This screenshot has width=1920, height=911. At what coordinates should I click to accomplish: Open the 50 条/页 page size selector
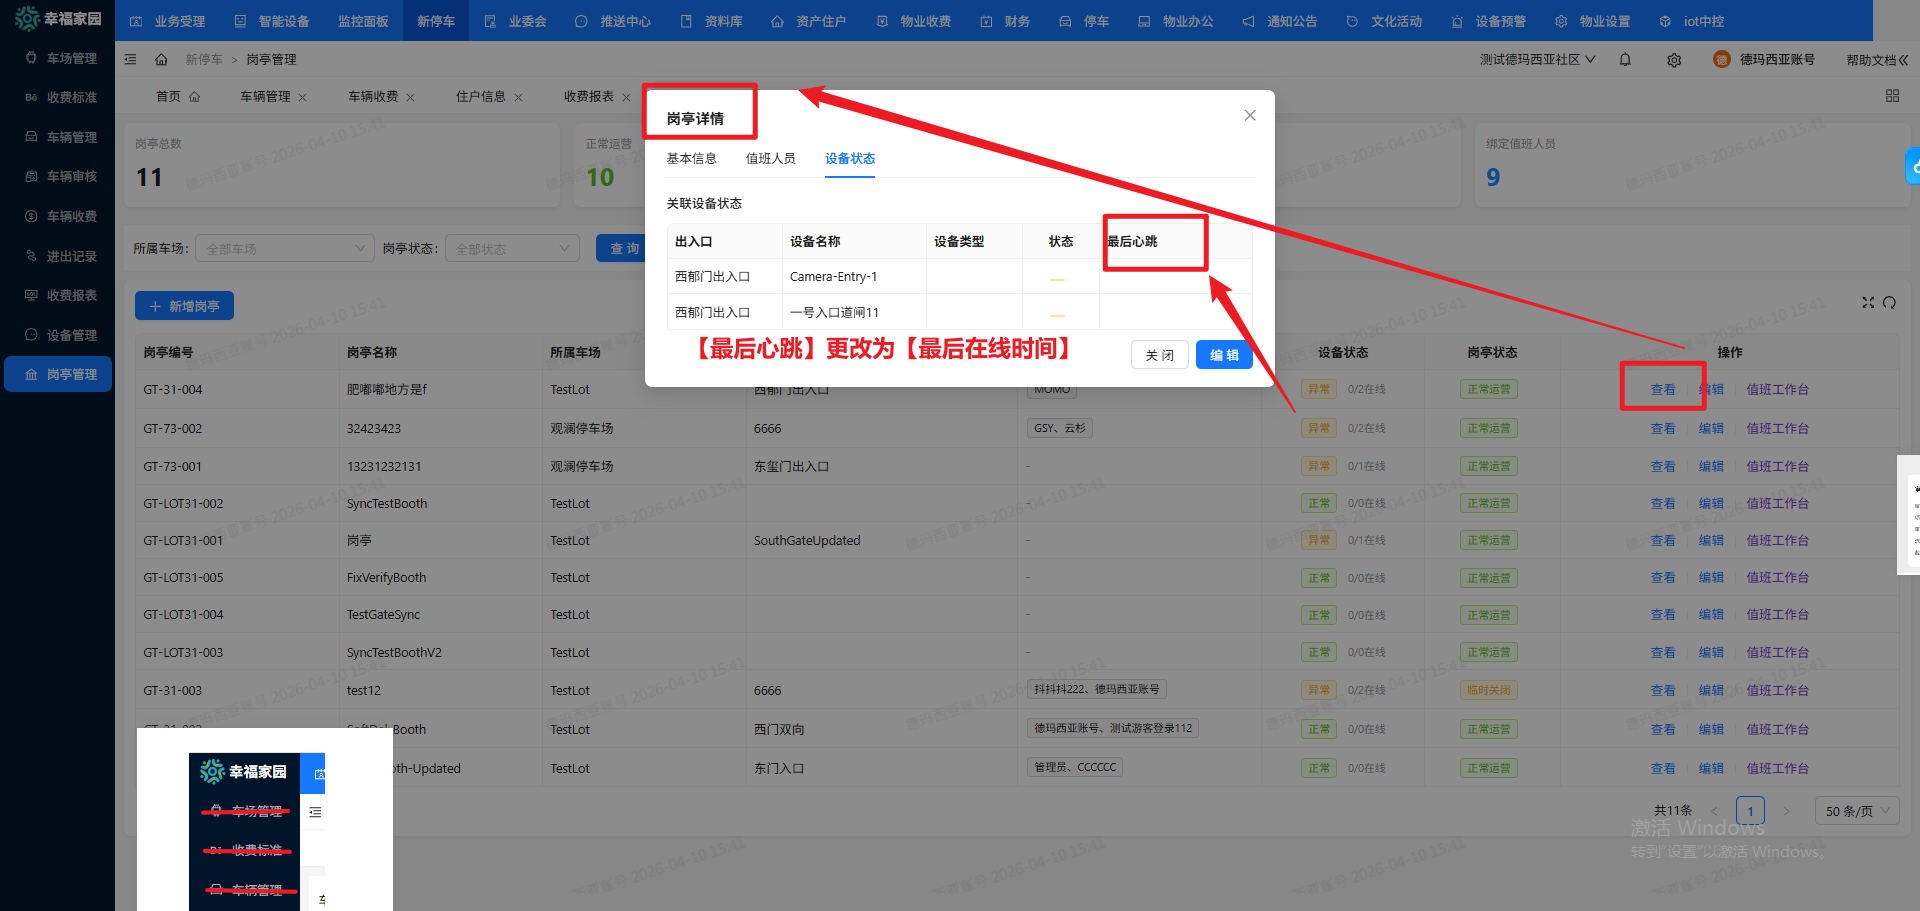click(1857, 811)
